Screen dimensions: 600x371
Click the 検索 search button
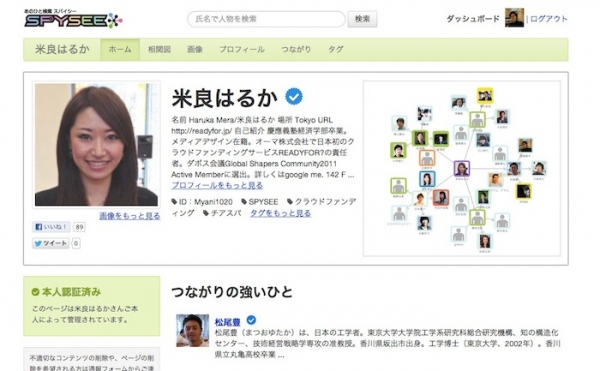click(x=362, y=19)
